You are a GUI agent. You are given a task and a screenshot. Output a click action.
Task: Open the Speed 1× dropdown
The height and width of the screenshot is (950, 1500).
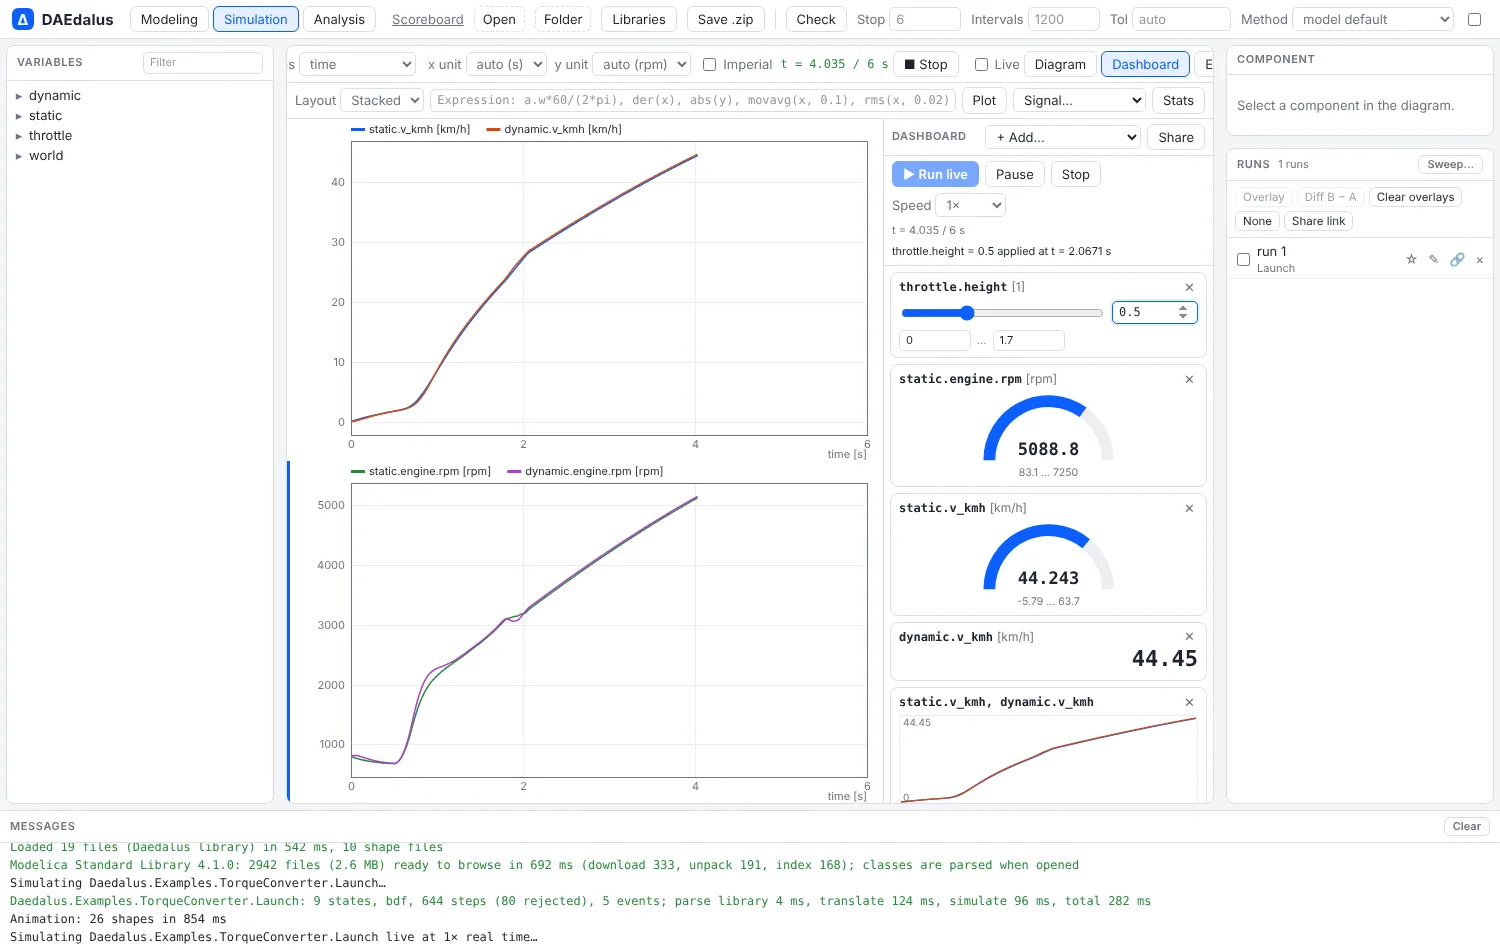[970, 205]
